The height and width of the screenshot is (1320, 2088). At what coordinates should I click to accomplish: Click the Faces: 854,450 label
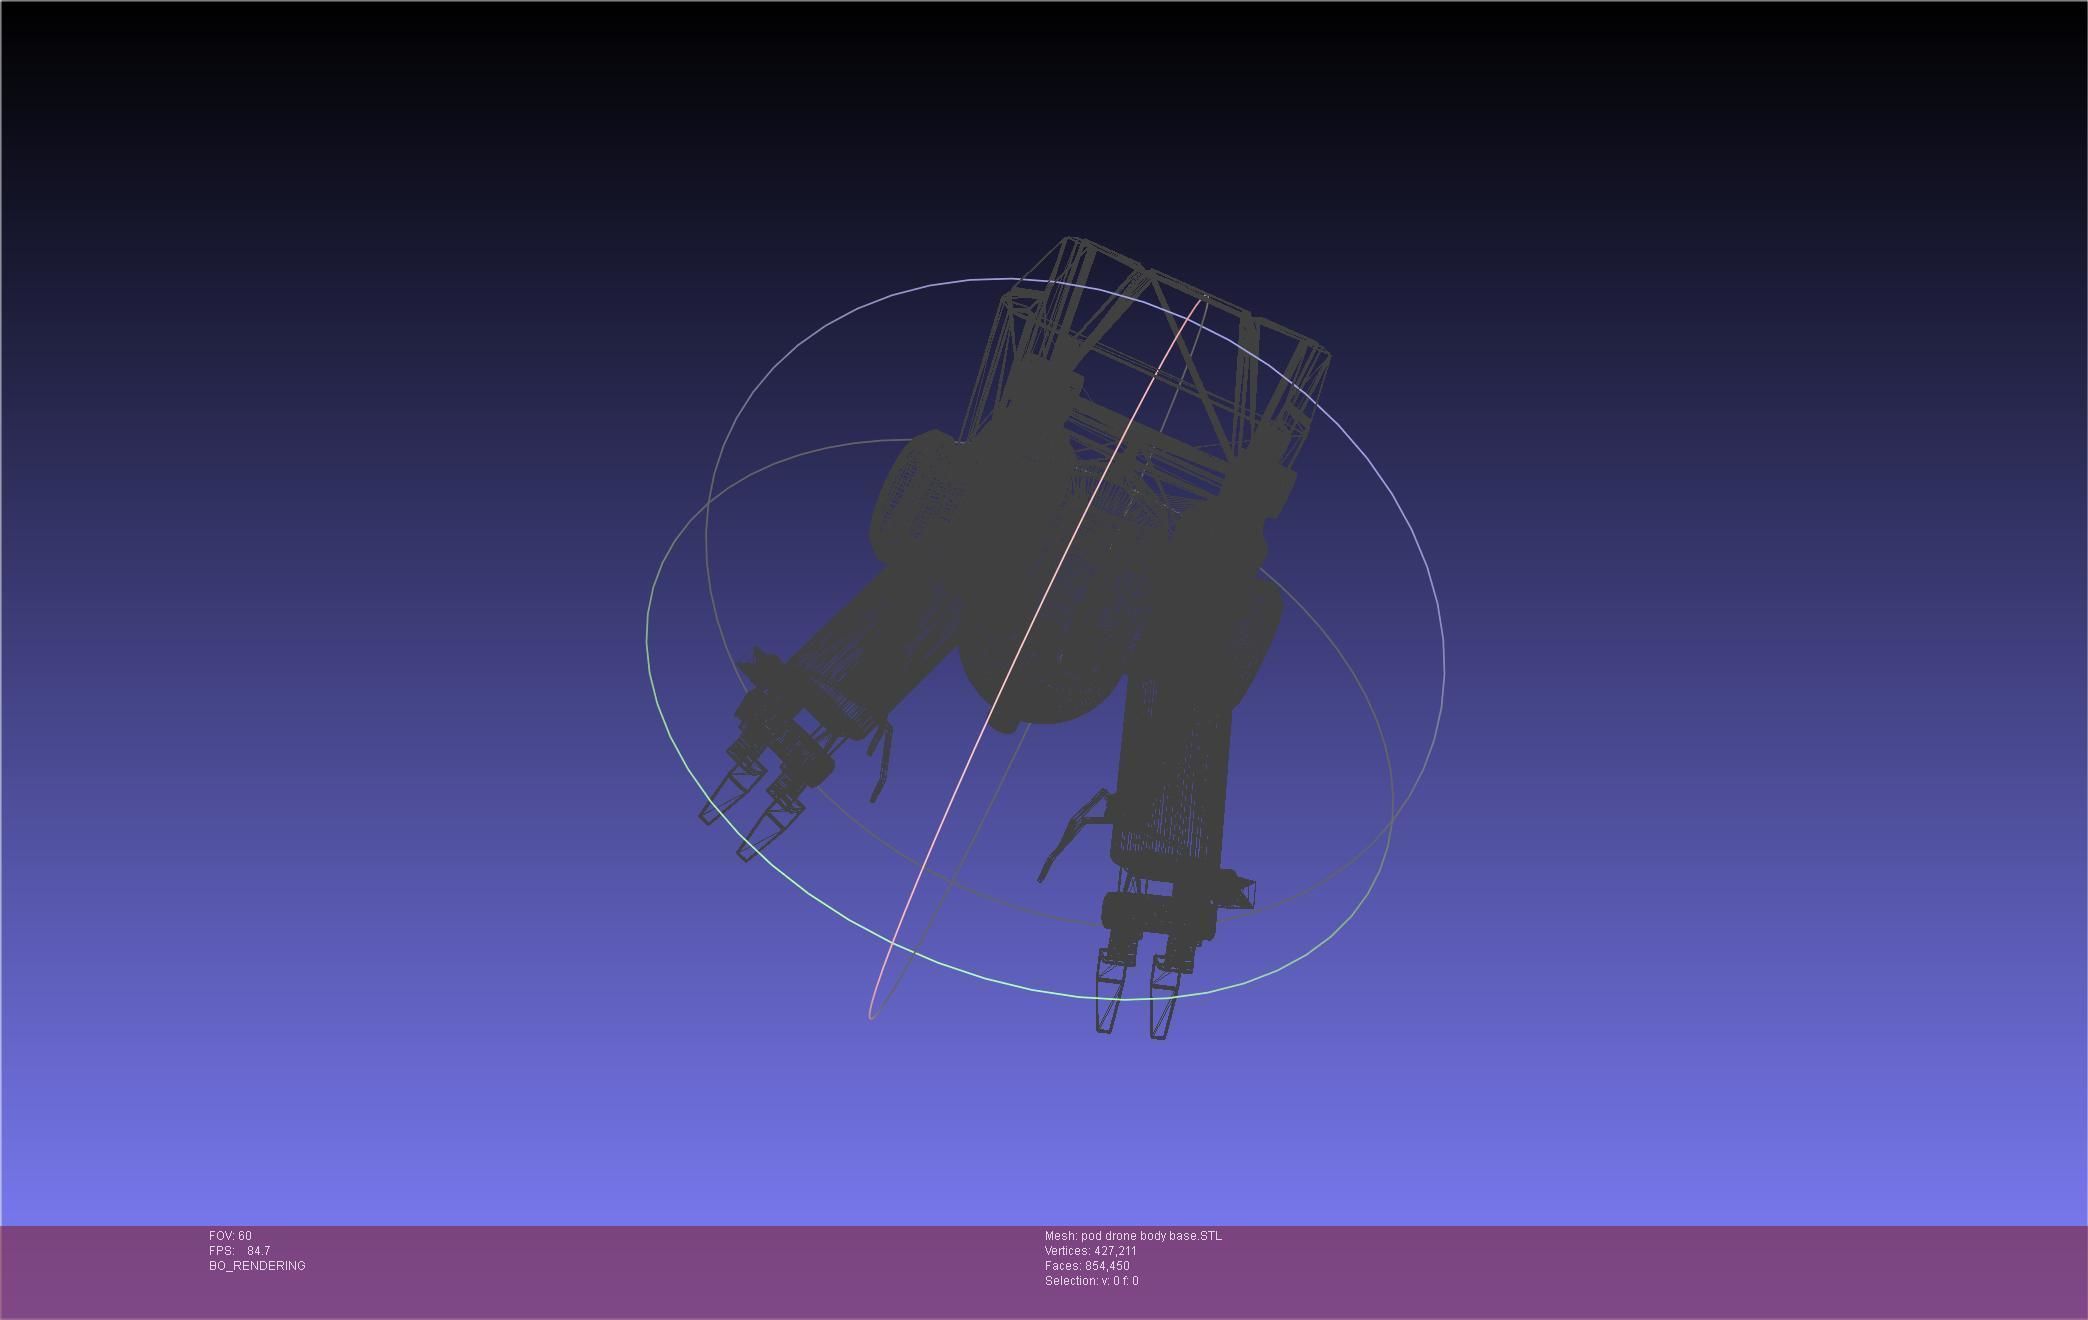[1087, 1266]
